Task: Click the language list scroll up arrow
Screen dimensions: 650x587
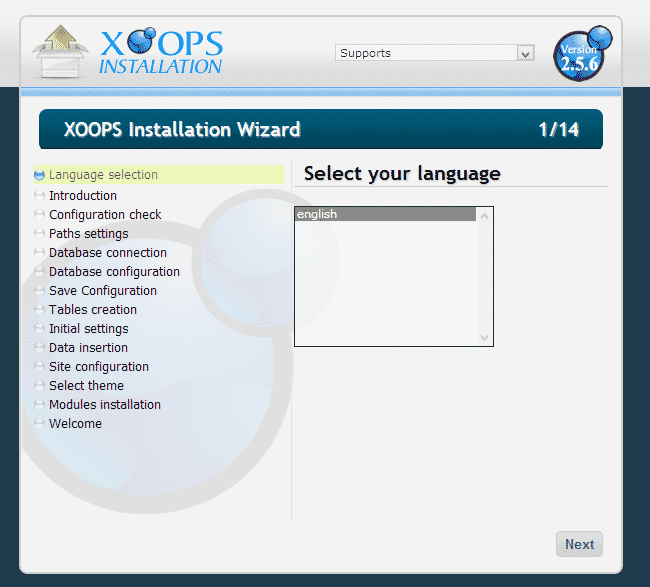Action: click(x=485, y=215)
